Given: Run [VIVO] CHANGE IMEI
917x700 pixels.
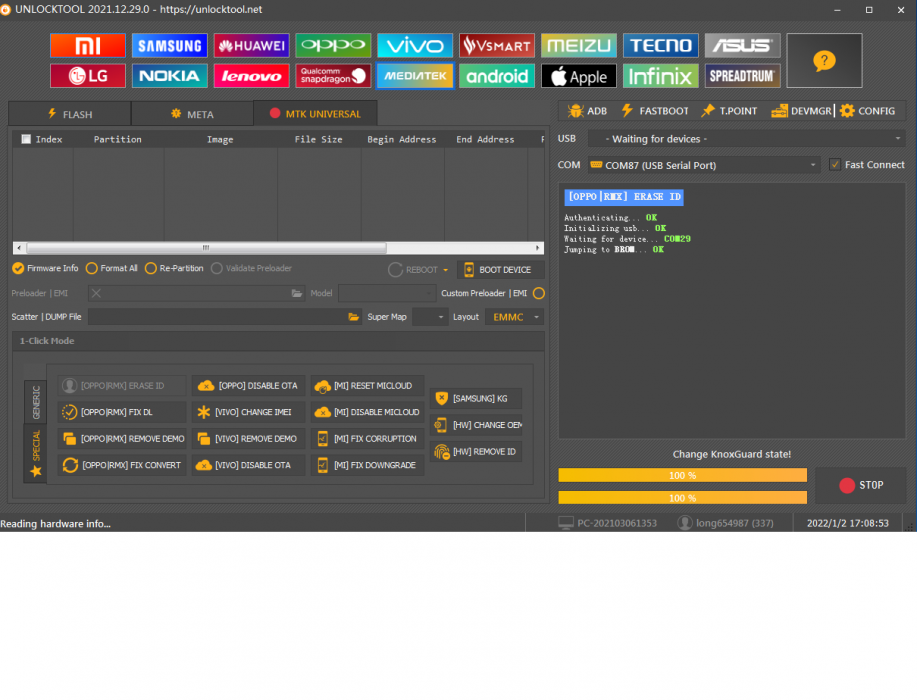Looking at the screenshot, I should coord(249,412).
